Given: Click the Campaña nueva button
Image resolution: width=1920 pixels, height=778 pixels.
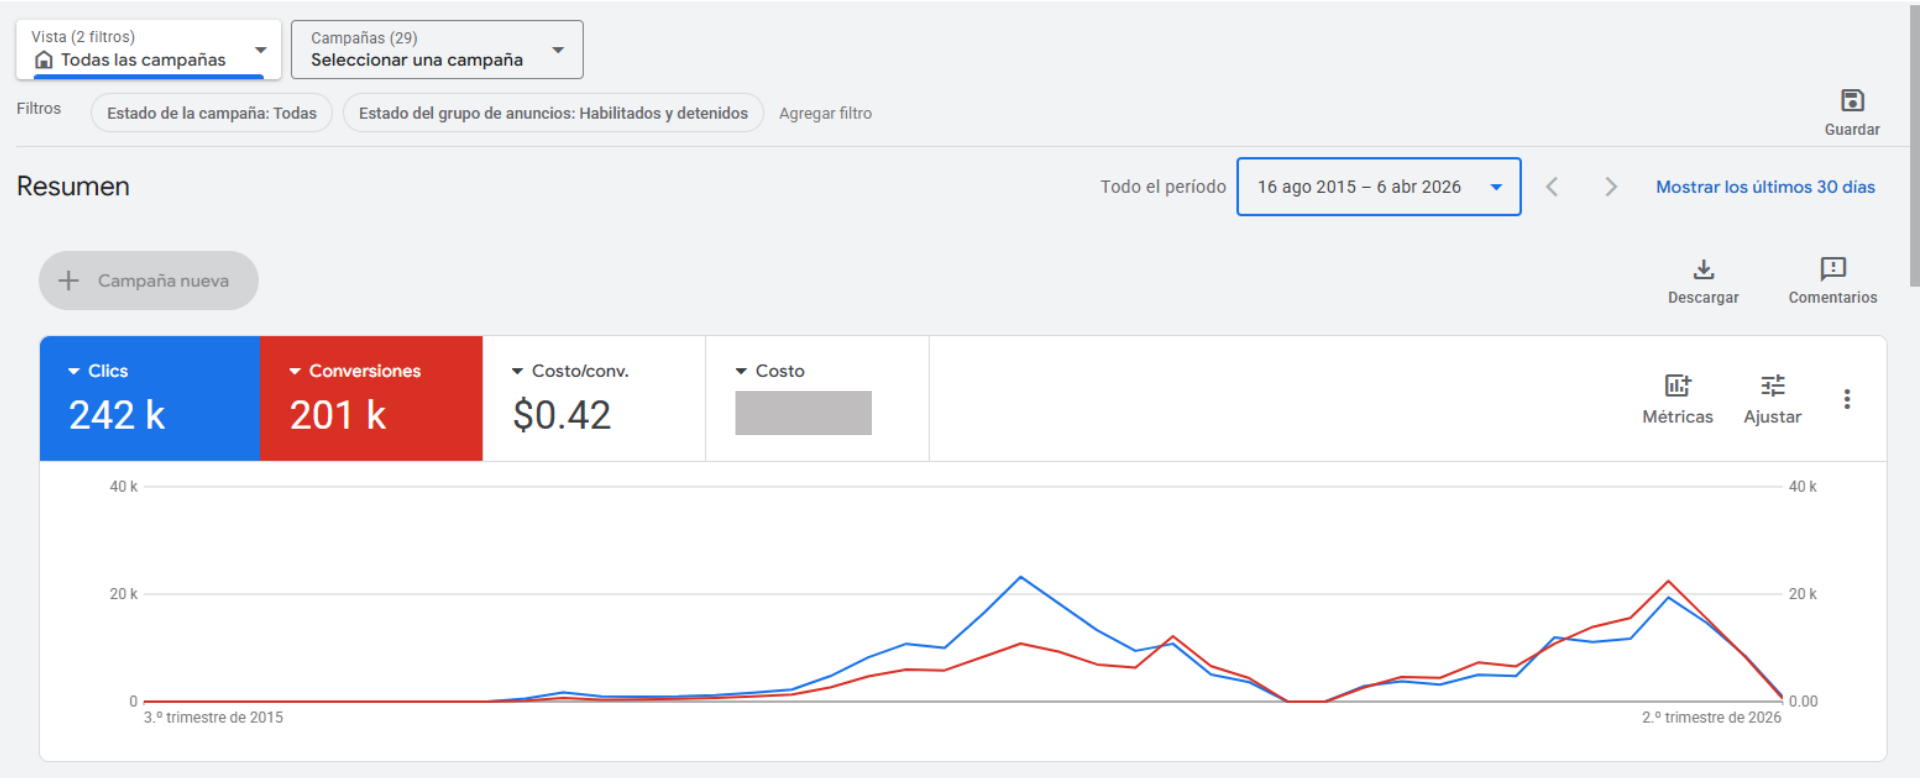Looking at the screenshot, I should pyautogui.click(x=148, y=281).
